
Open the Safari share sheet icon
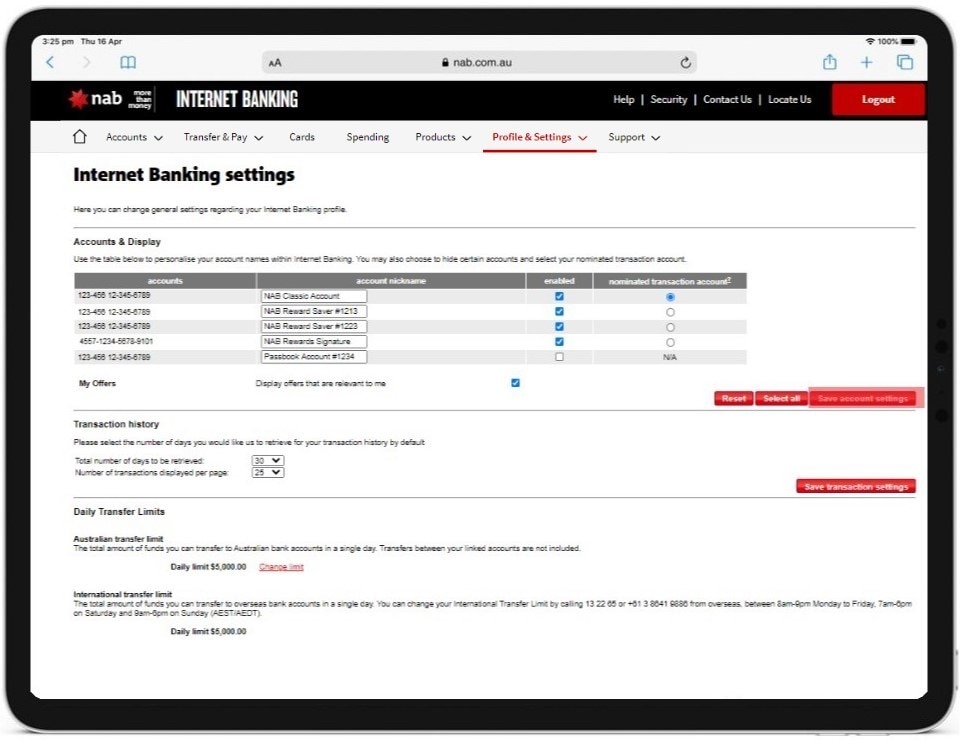[829, 62]
